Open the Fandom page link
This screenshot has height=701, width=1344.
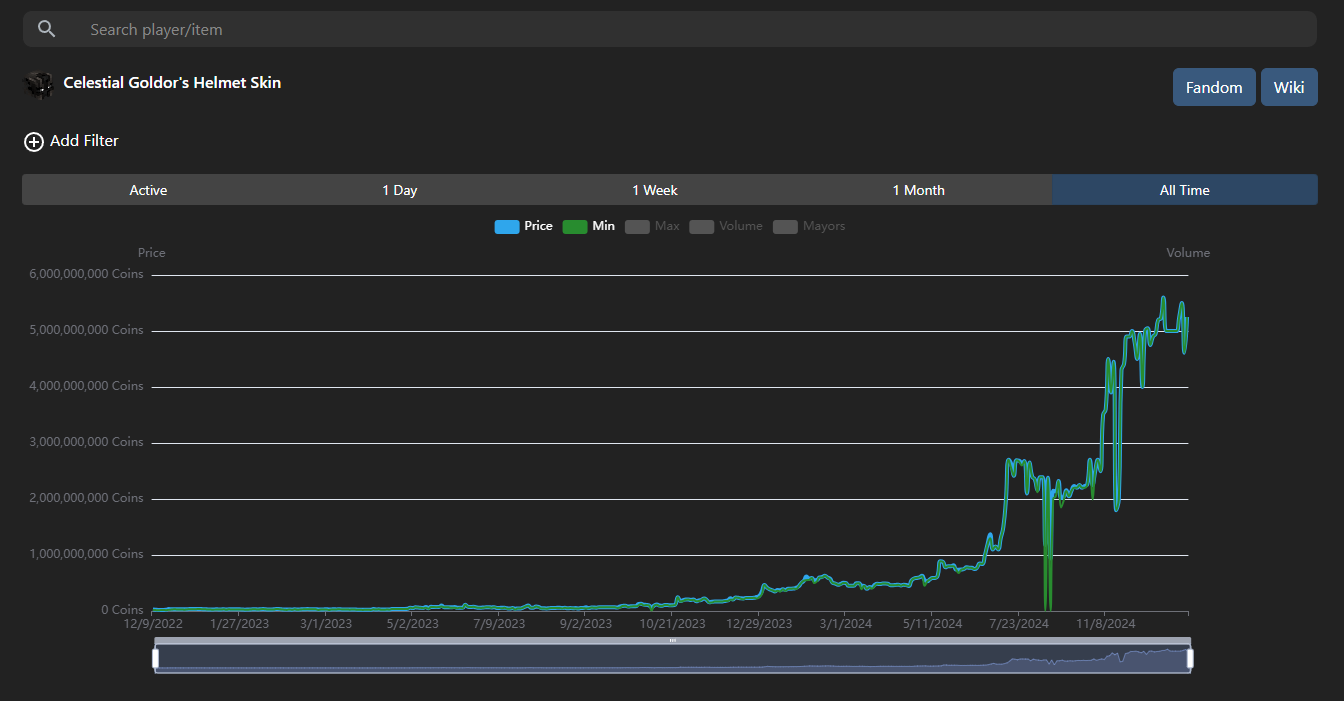coord(1214,87)
